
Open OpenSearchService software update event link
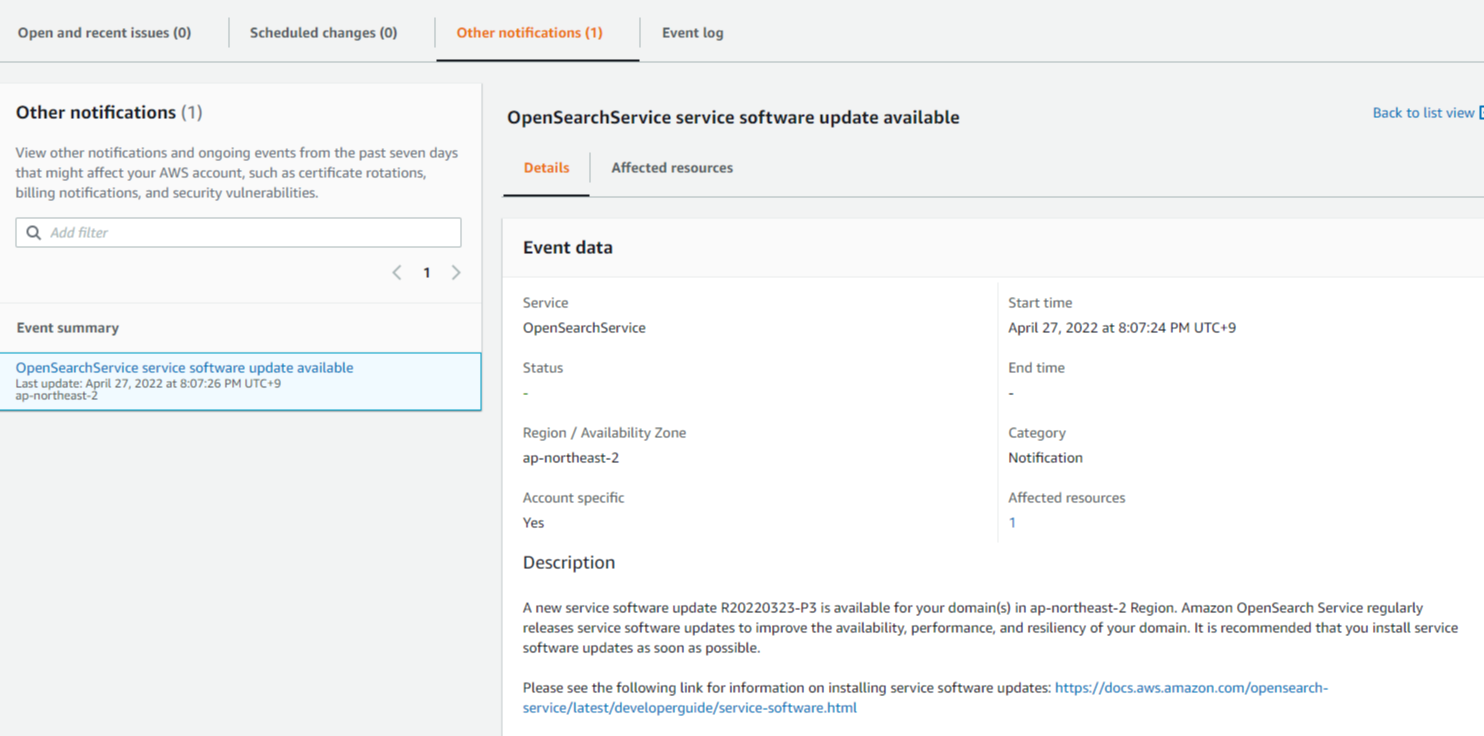[184, 368]
